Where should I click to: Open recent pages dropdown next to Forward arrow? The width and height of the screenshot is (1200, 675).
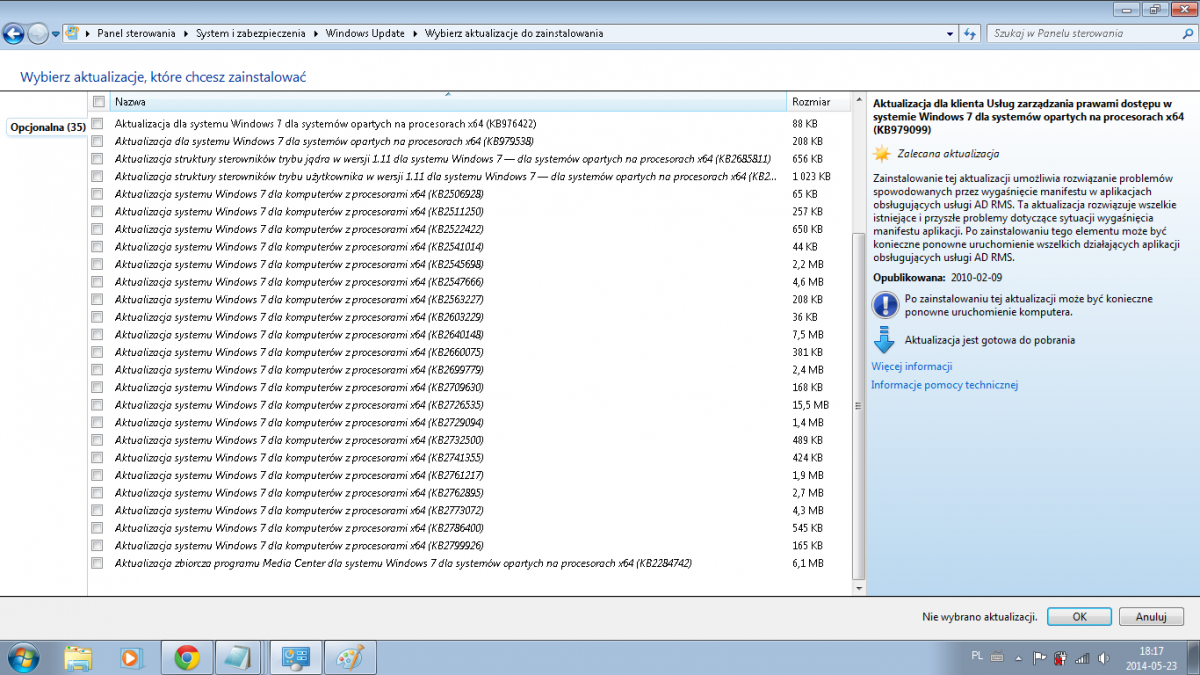[x=56, y=34]
